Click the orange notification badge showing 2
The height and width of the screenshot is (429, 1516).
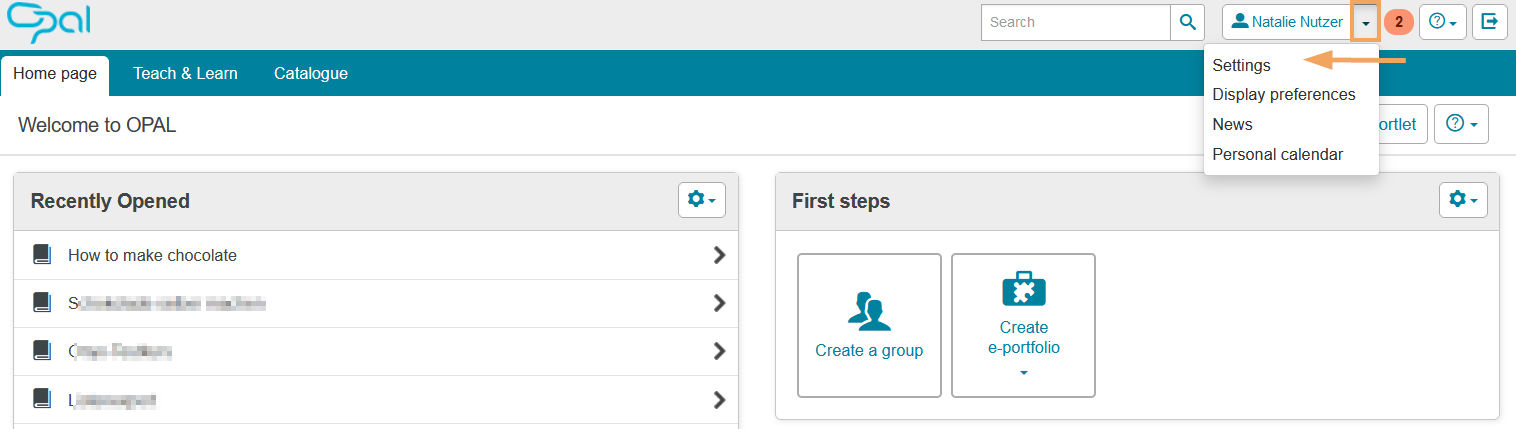(1398, 22)
